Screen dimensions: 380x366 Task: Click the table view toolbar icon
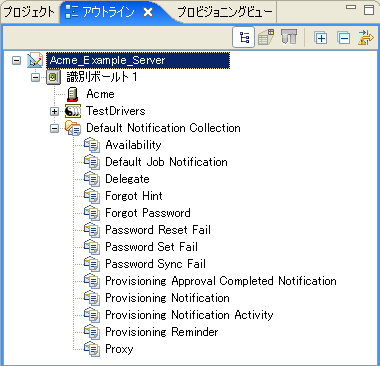tap(266, 37)
